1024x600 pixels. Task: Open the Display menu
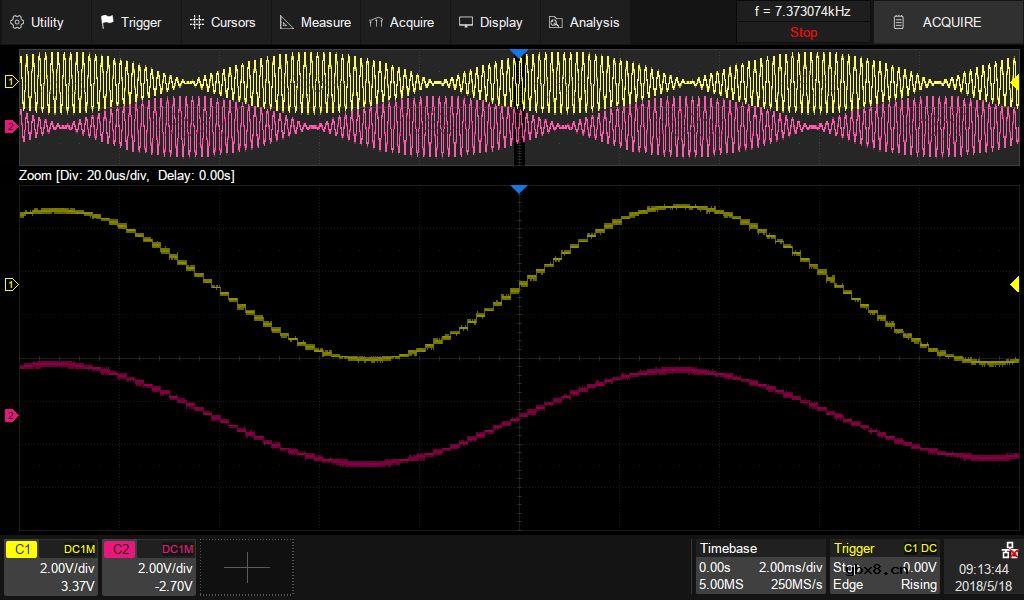[490, 22]
